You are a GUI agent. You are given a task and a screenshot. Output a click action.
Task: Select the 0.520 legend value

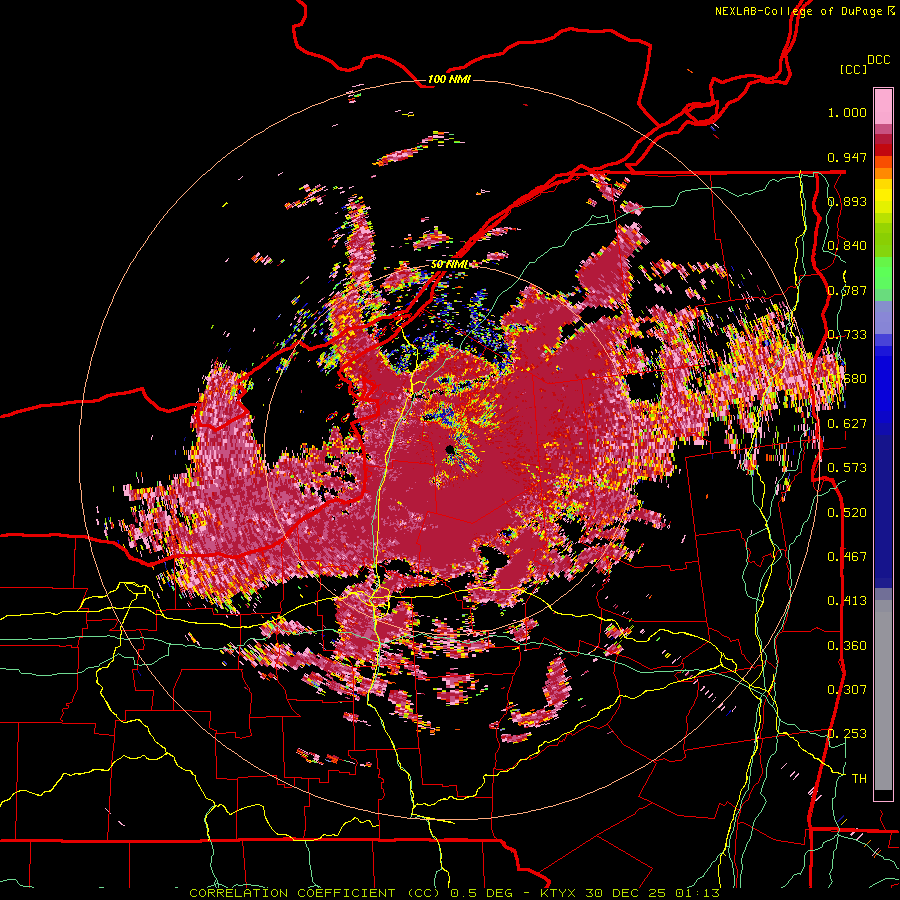pos(847,513)
